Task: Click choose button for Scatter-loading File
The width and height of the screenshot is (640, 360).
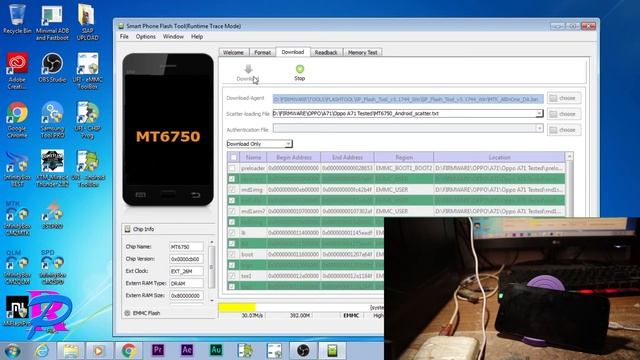Action: click(x=564, y=114)
